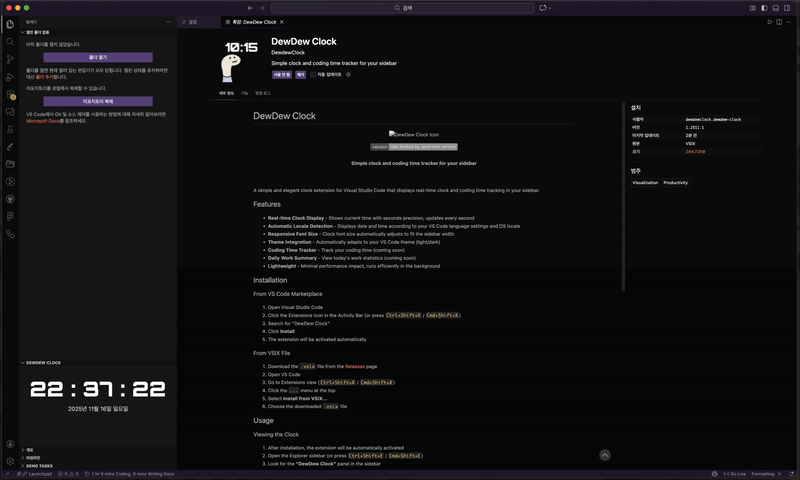800x480 pixels.
Task: Click the notifications bell in status bar
Action: pos(791,474)
